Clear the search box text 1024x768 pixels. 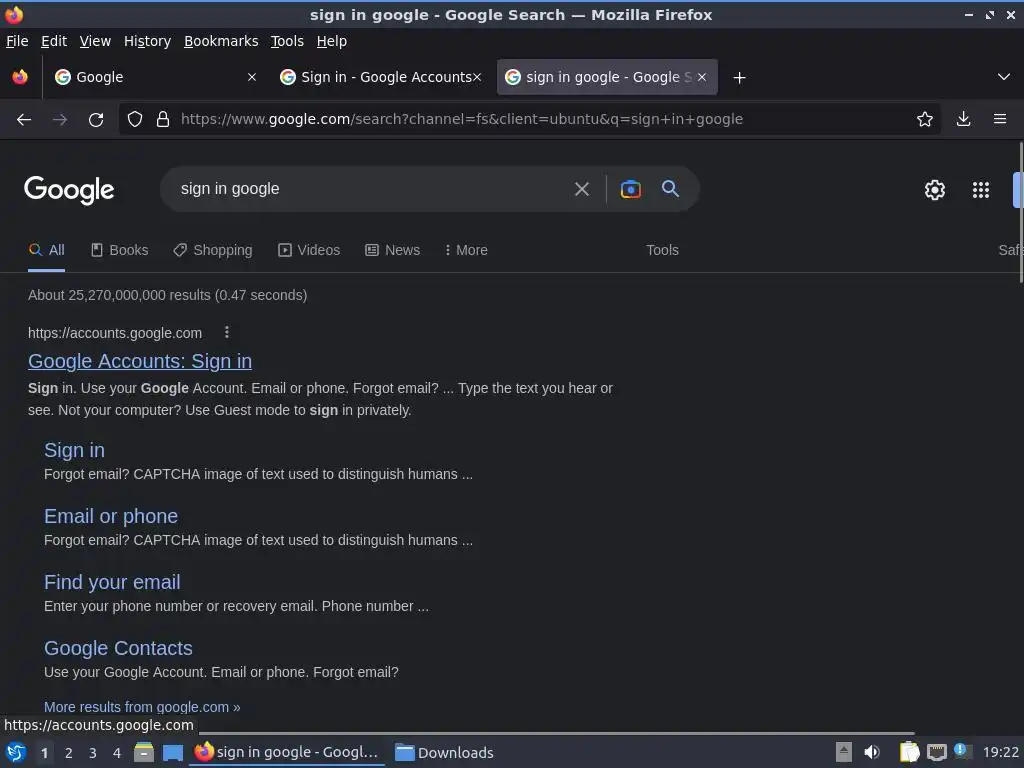(x=582, y=189)
